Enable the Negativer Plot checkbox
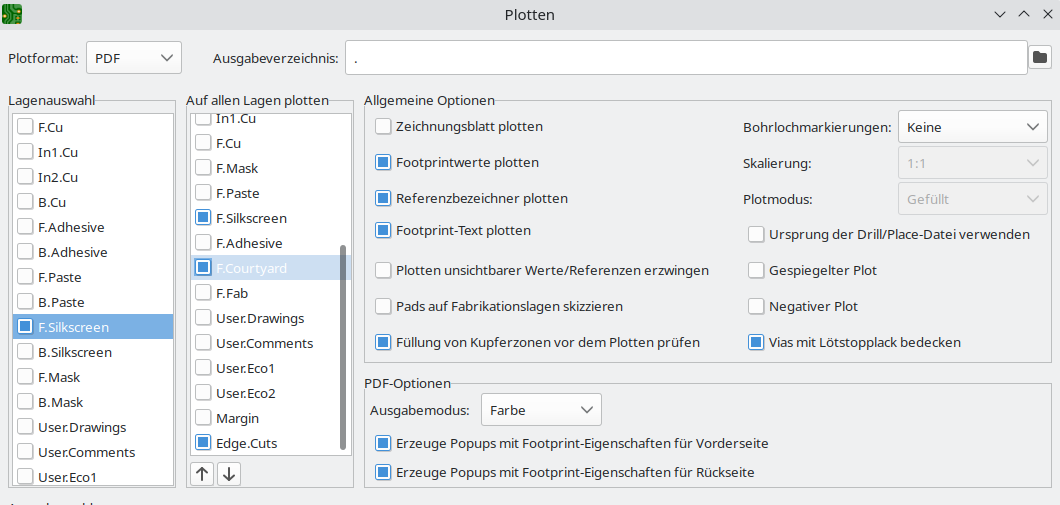 pos(756,306)
